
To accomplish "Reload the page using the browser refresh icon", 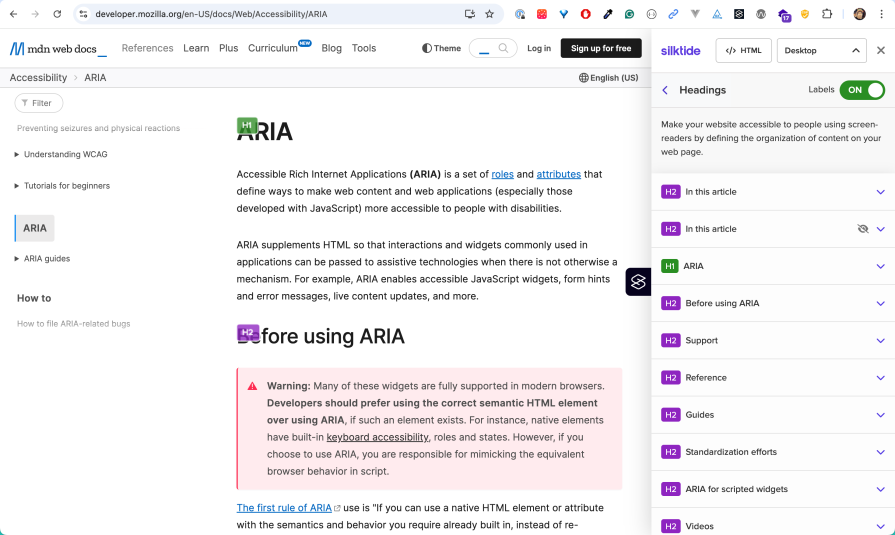I will point(57,14).
